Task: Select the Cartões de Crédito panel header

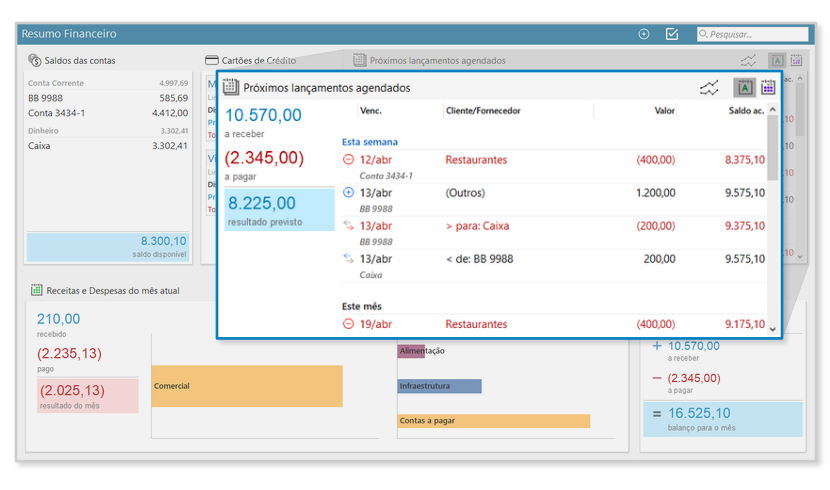Action: (x=250, y=61)
